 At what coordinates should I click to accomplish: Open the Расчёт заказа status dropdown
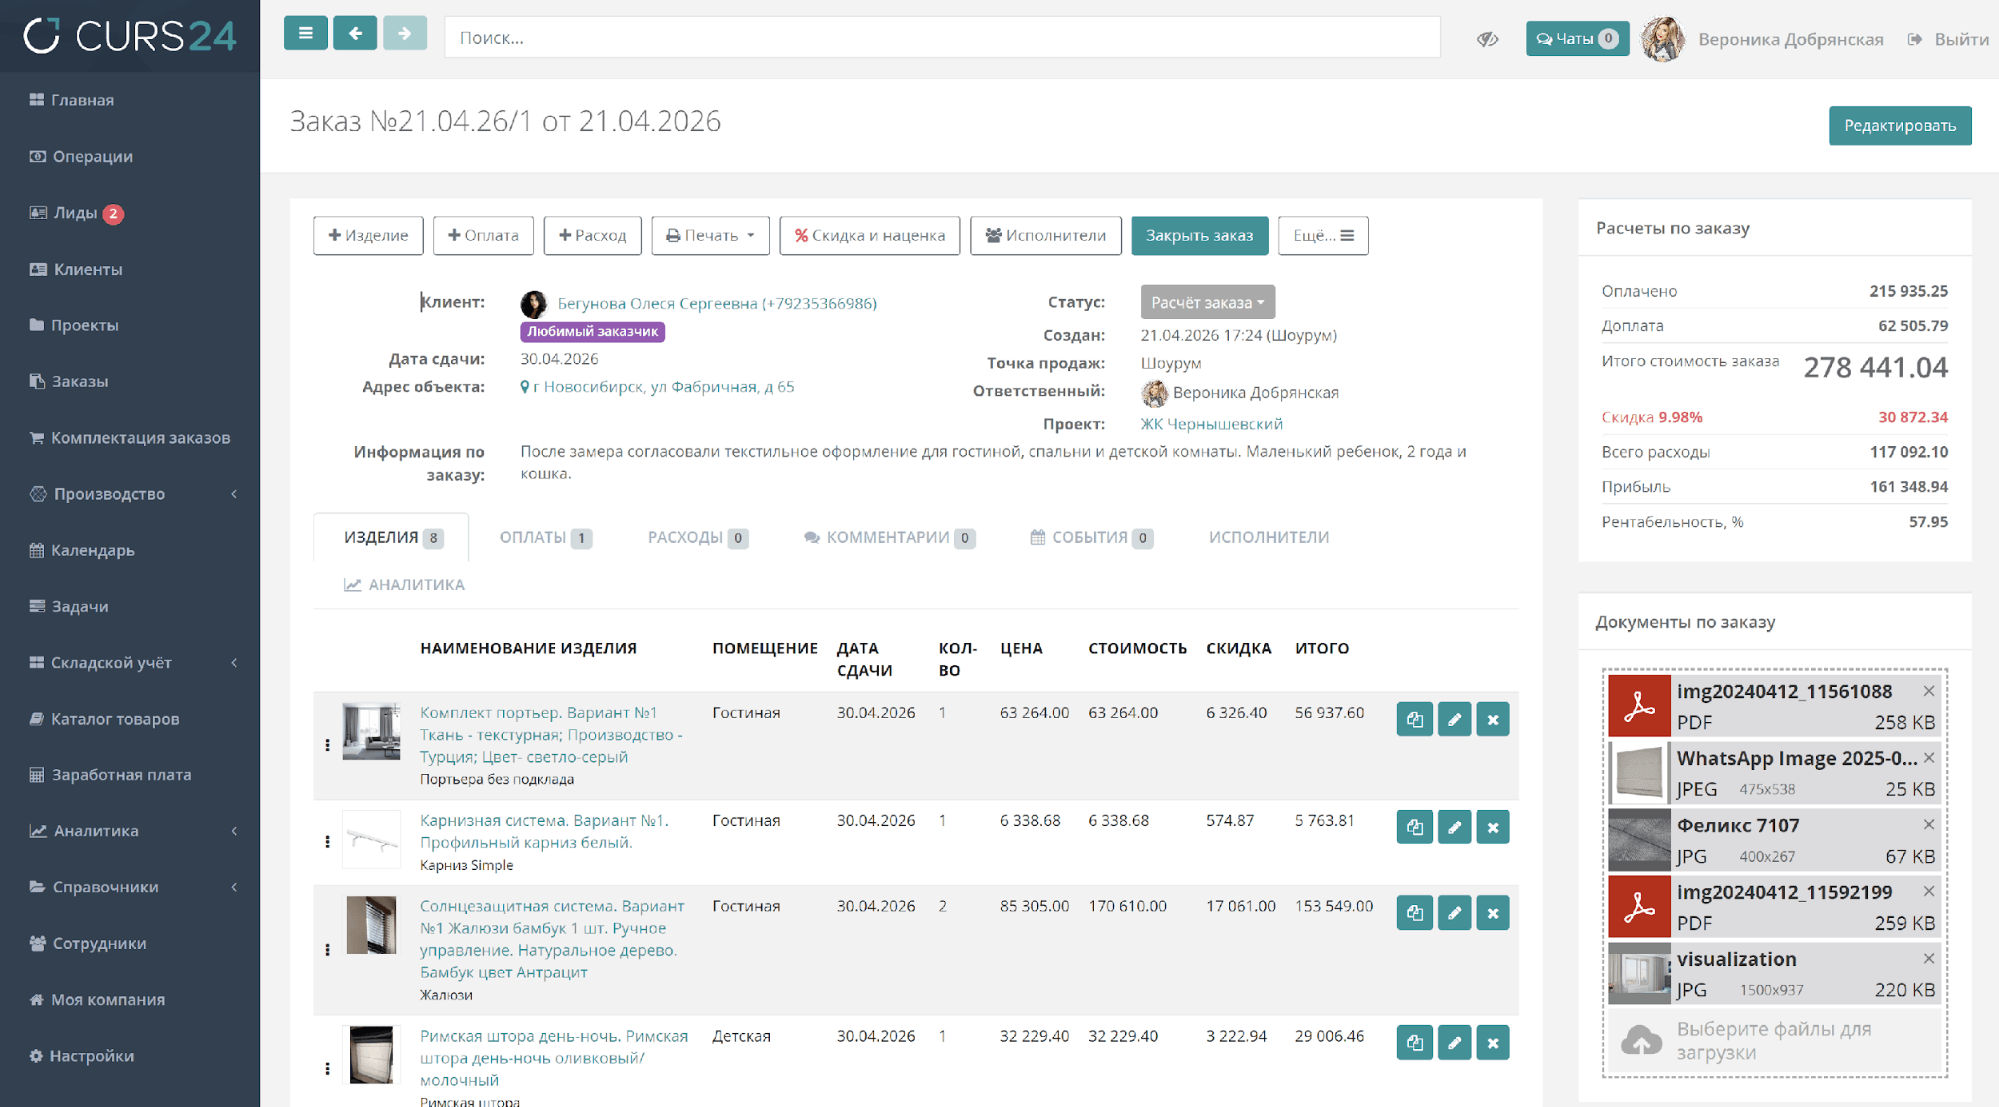1207,302
